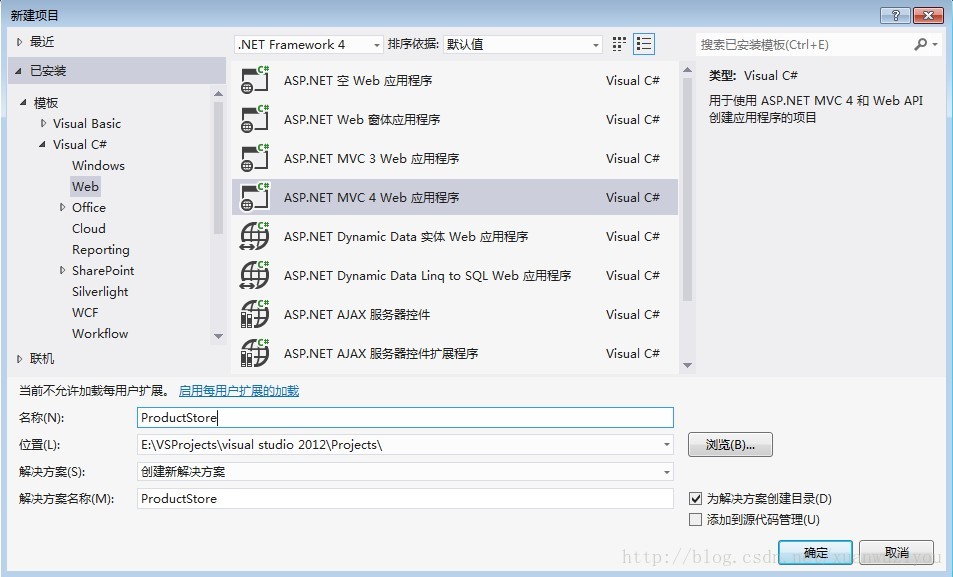The height and width of the screenshot is (577, 953).
Task: Open search options dropdown arrow
Action: point(935,44)
